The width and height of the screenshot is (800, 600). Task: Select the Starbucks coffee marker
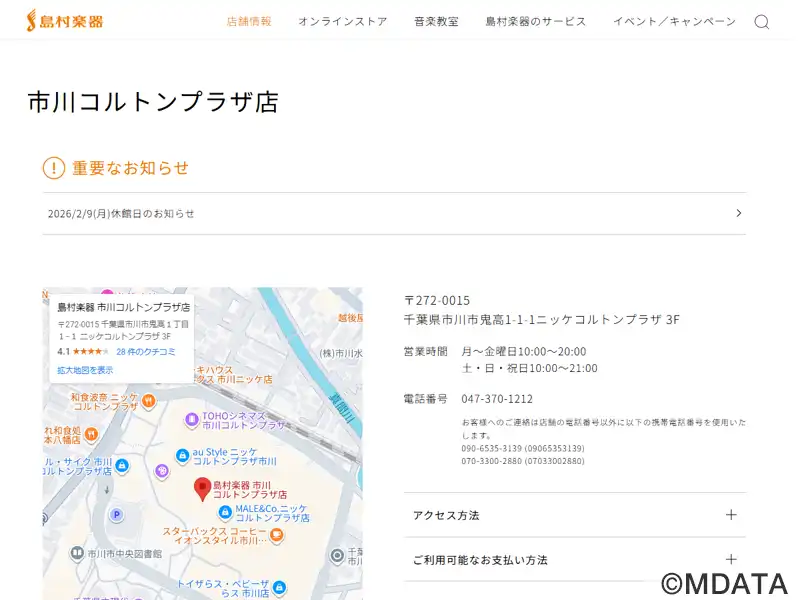[277, 535]
